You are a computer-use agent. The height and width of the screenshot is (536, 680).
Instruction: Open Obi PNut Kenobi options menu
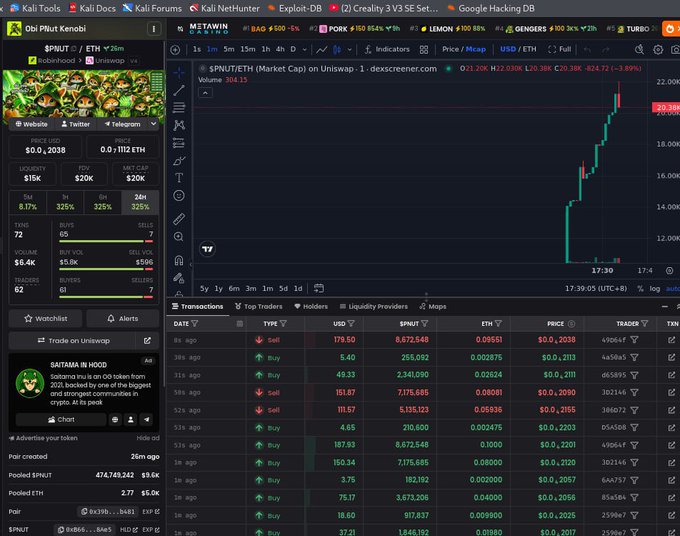coord(154,29)
